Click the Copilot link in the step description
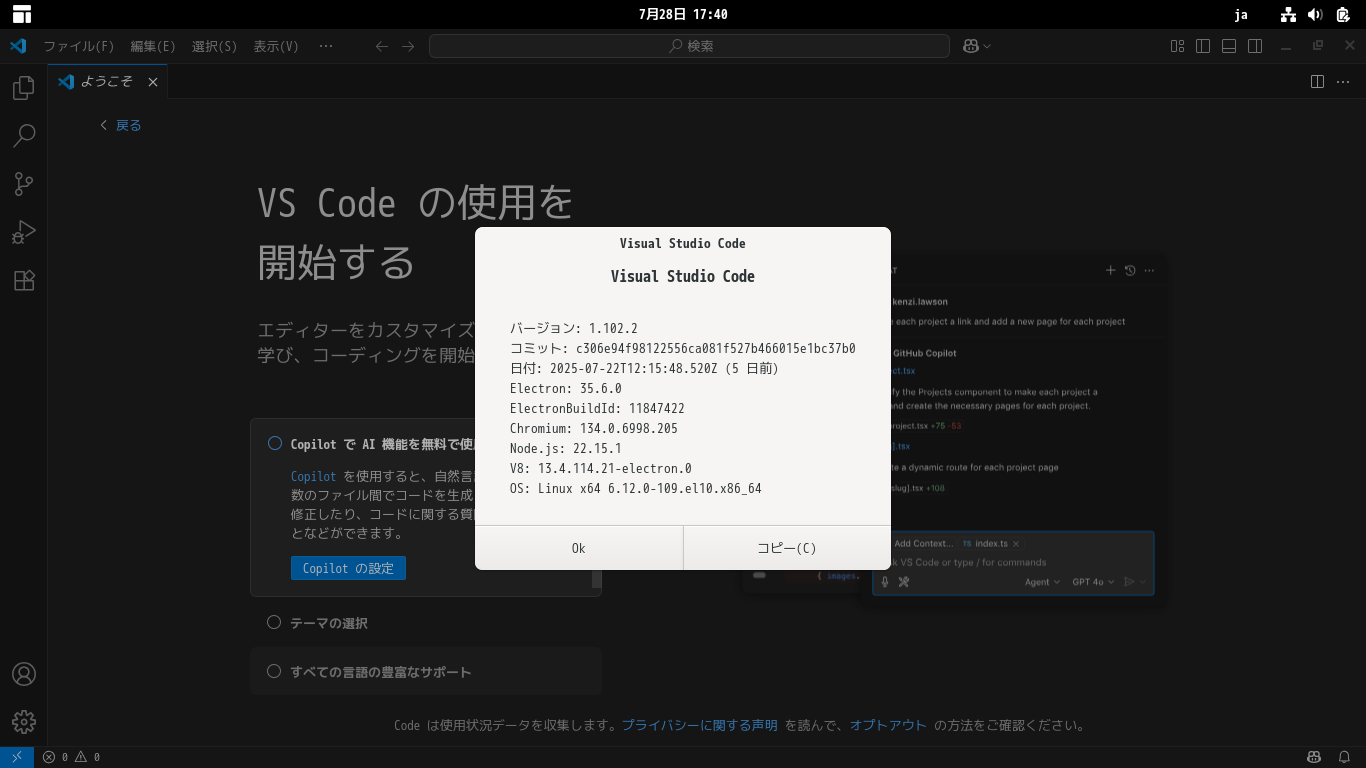Image resolution: width=1366 pixels, height=768 pixels. pos(313,477)
